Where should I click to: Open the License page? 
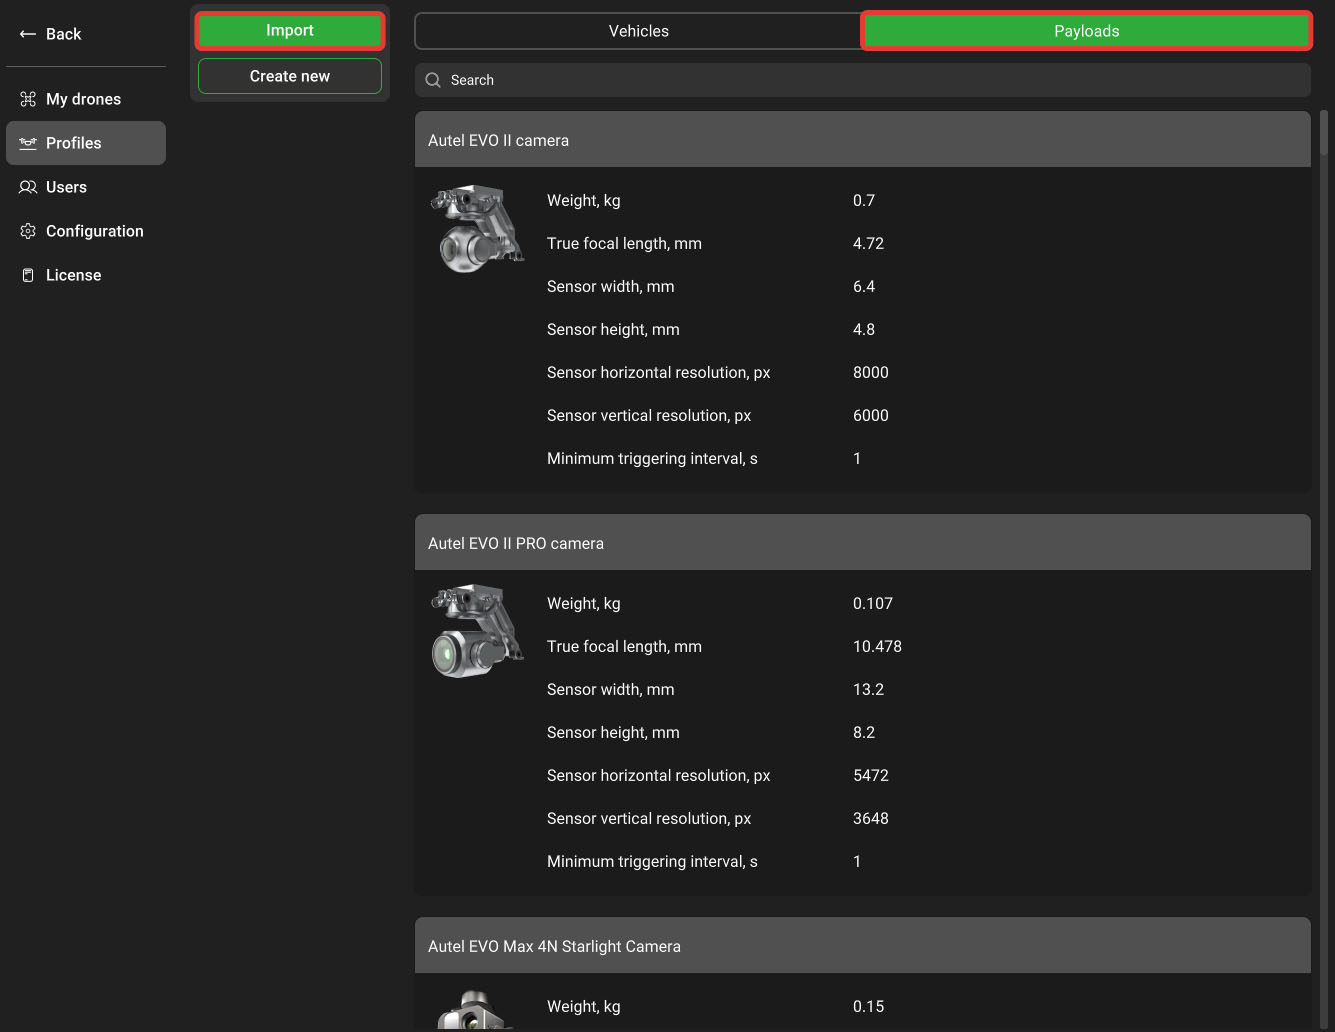pos(86,275)
